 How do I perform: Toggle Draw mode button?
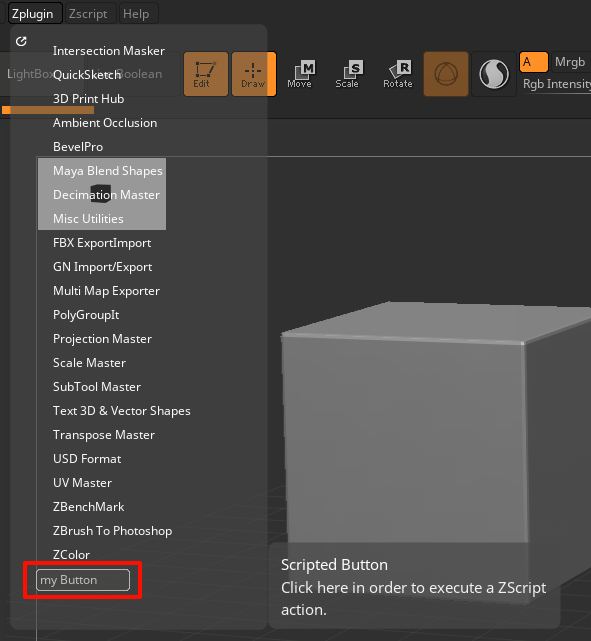pos(253,74)
